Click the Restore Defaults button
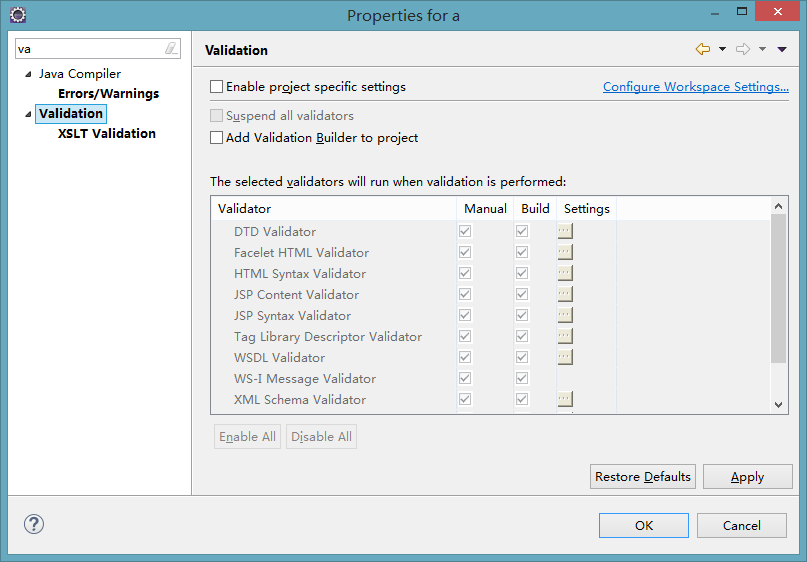 pyautogui.click(x=642, y=476)
